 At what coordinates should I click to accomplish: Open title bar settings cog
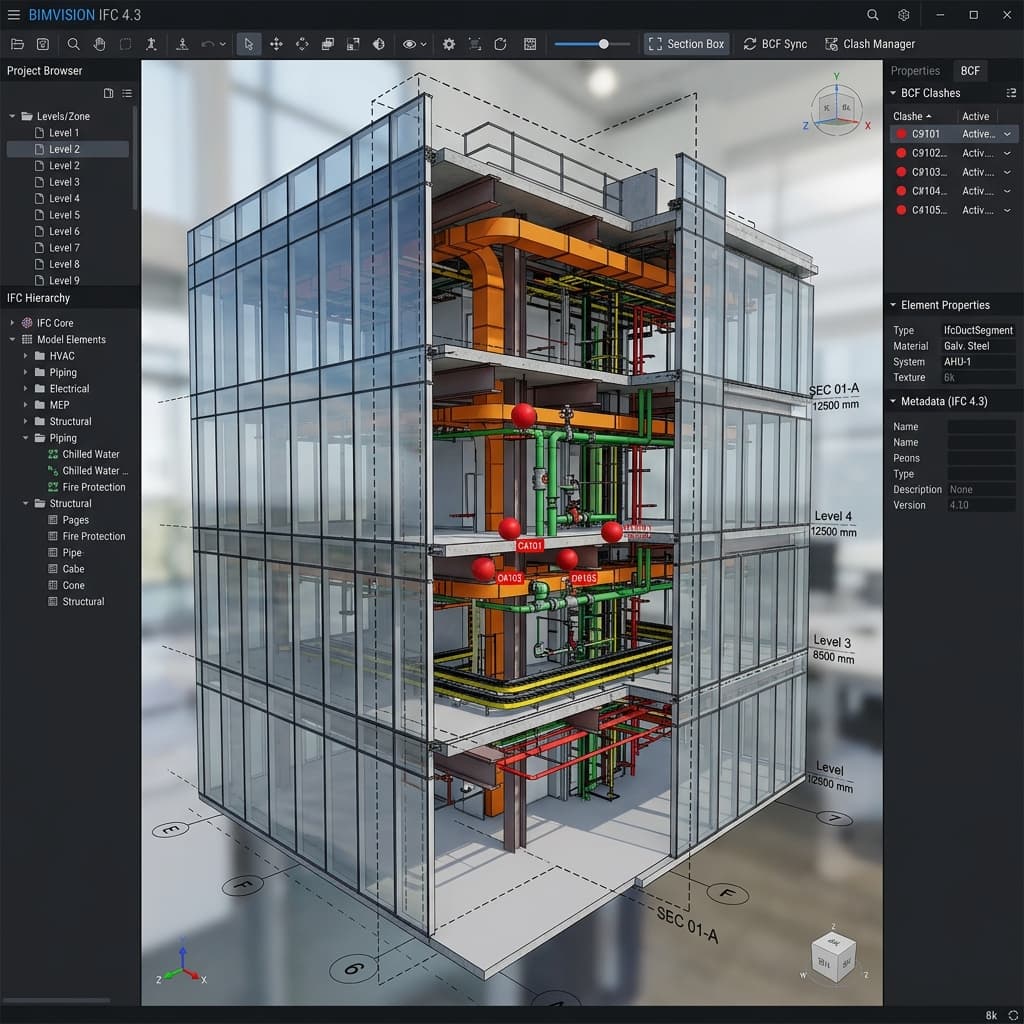pyautogui.click(x=904, y=14)
